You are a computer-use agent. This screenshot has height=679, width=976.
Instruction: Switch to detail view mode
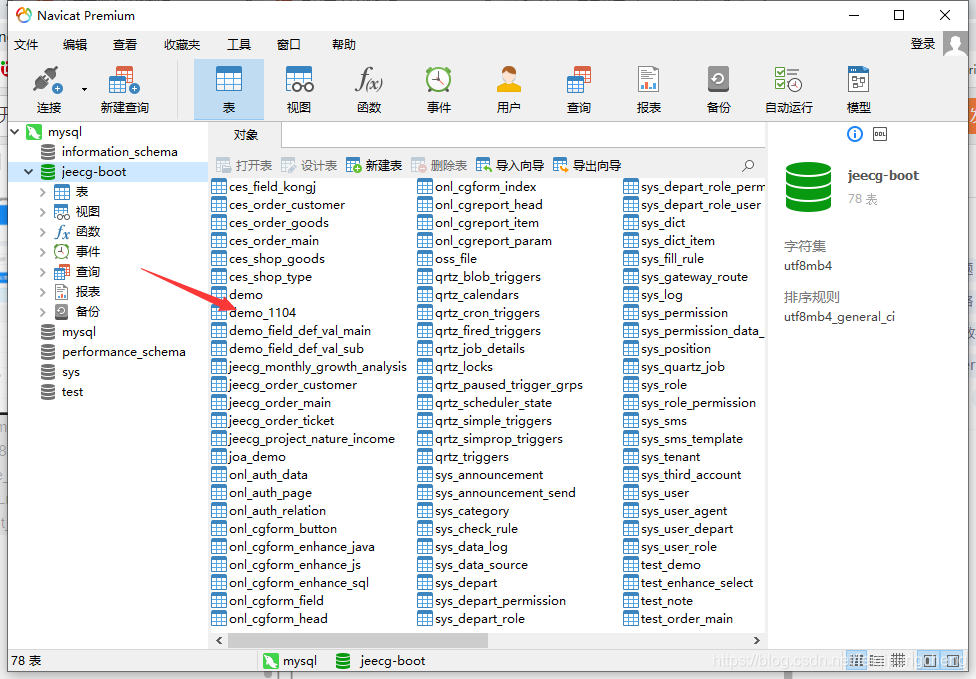tap(877, 660)
